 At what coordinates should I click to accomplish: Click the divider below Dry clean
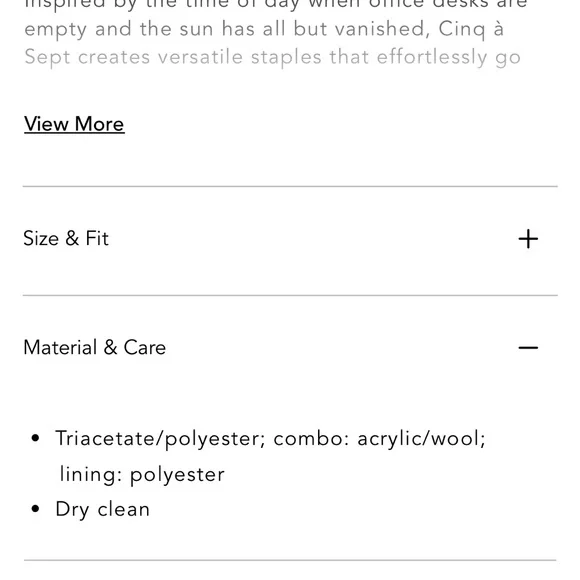coord(290,560)
